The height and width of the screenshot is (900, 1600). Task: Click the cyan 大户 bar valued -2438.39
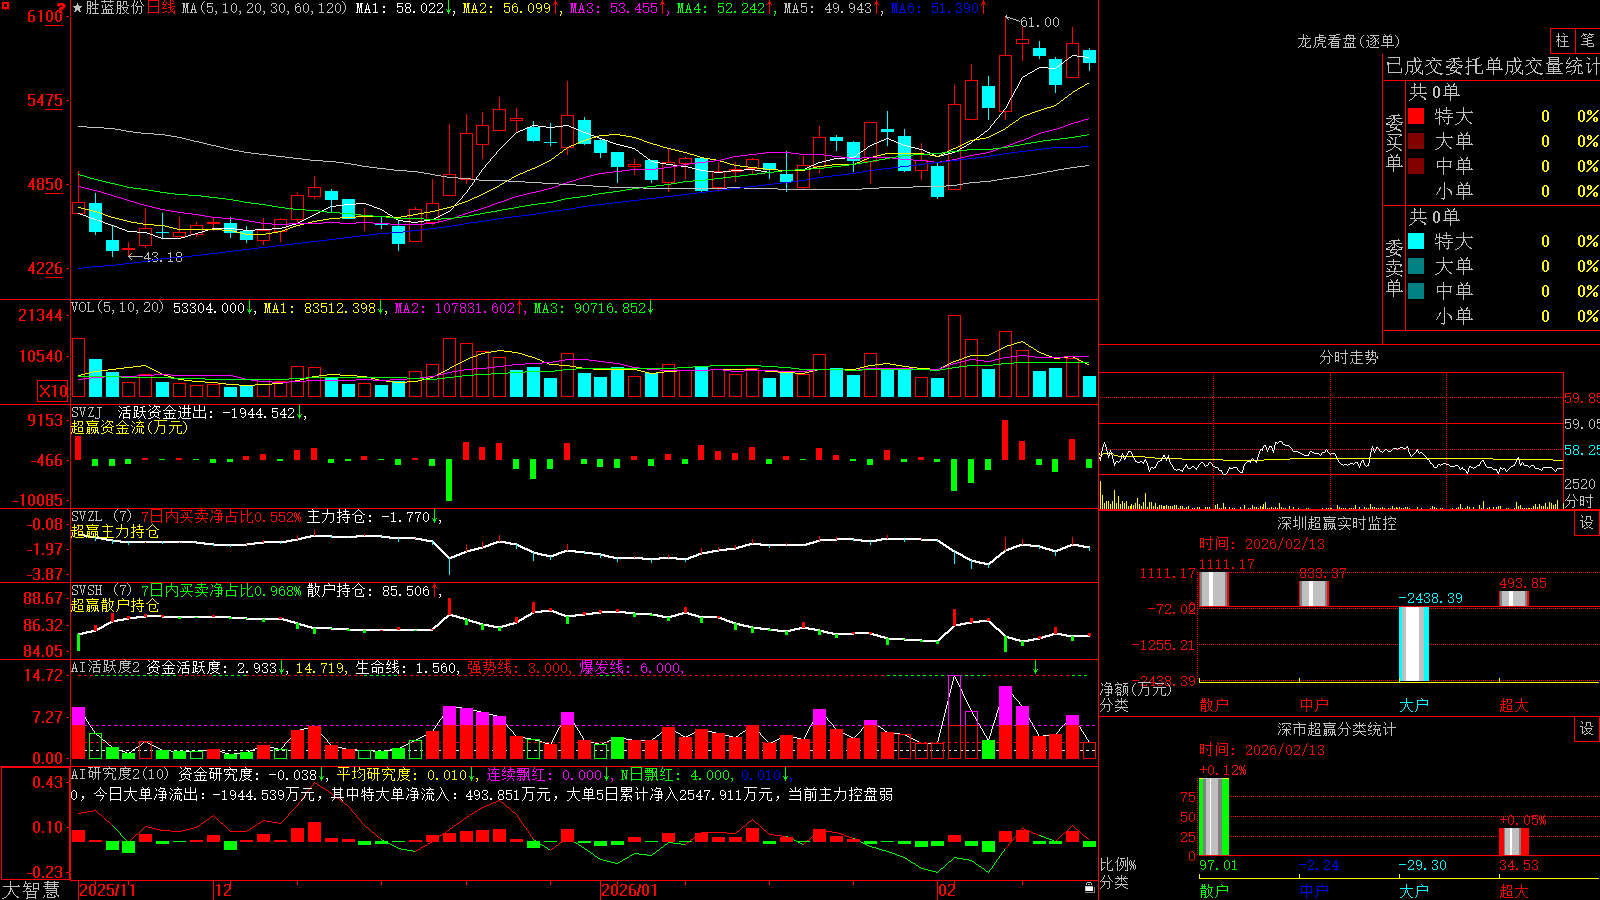[1413, 644]
